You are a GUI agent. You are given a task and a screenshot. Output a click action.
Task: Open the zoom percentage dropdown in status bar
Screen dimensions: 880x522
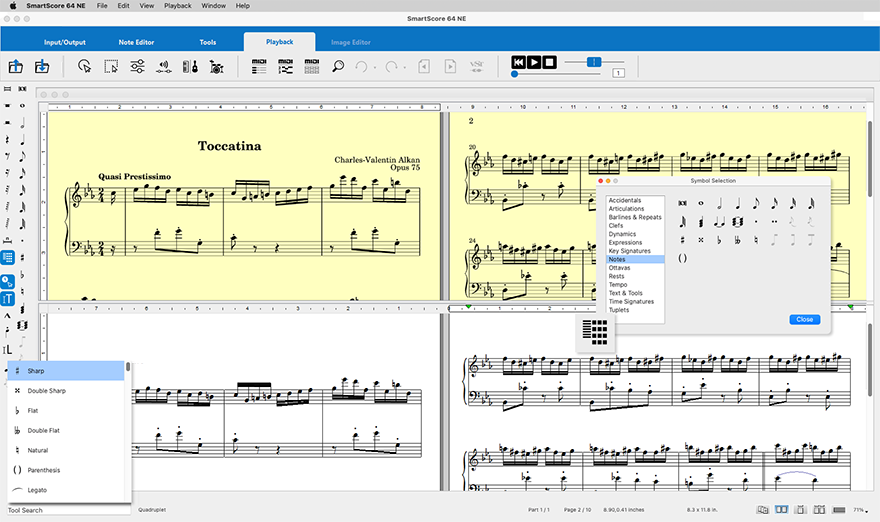(860, 510)
